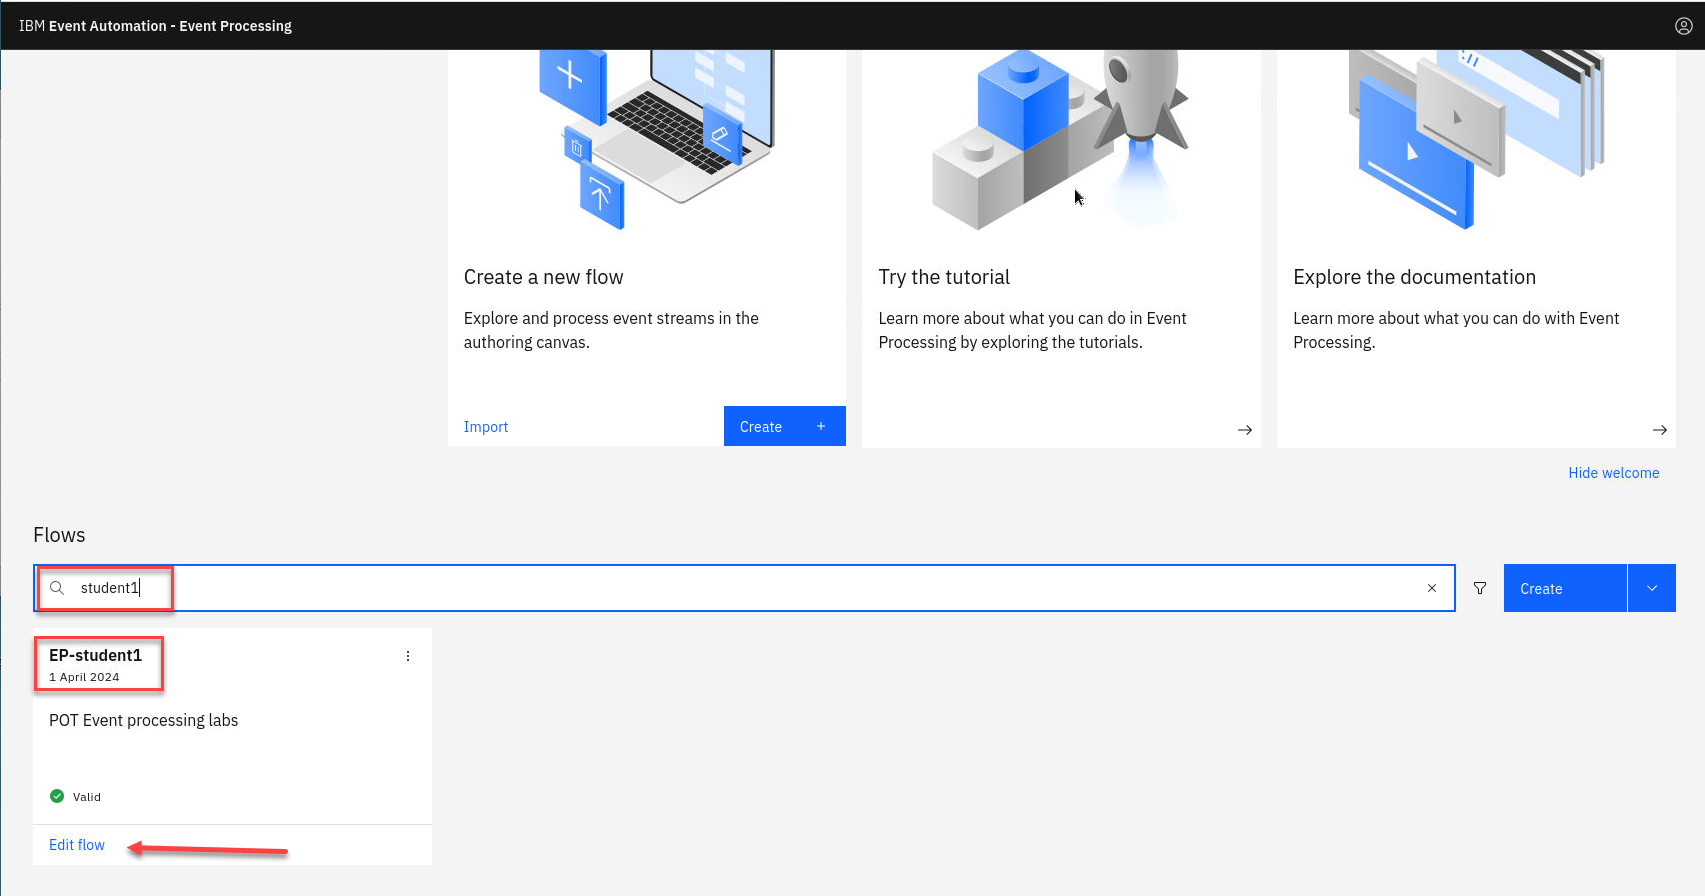This screenshot has height=896, width=1705.
Task: Clear the flows search field
Action: pyautogui.click(x=1431, y=588)
